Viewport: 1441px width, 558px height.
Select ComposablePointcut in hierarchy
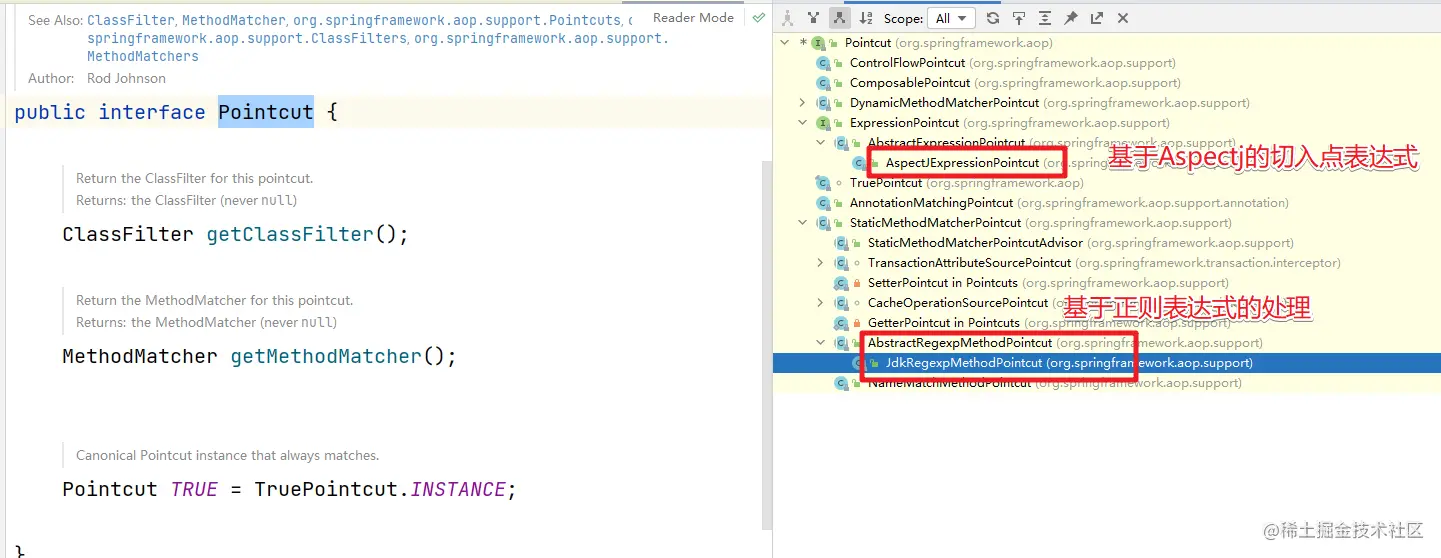[1107, 83]
